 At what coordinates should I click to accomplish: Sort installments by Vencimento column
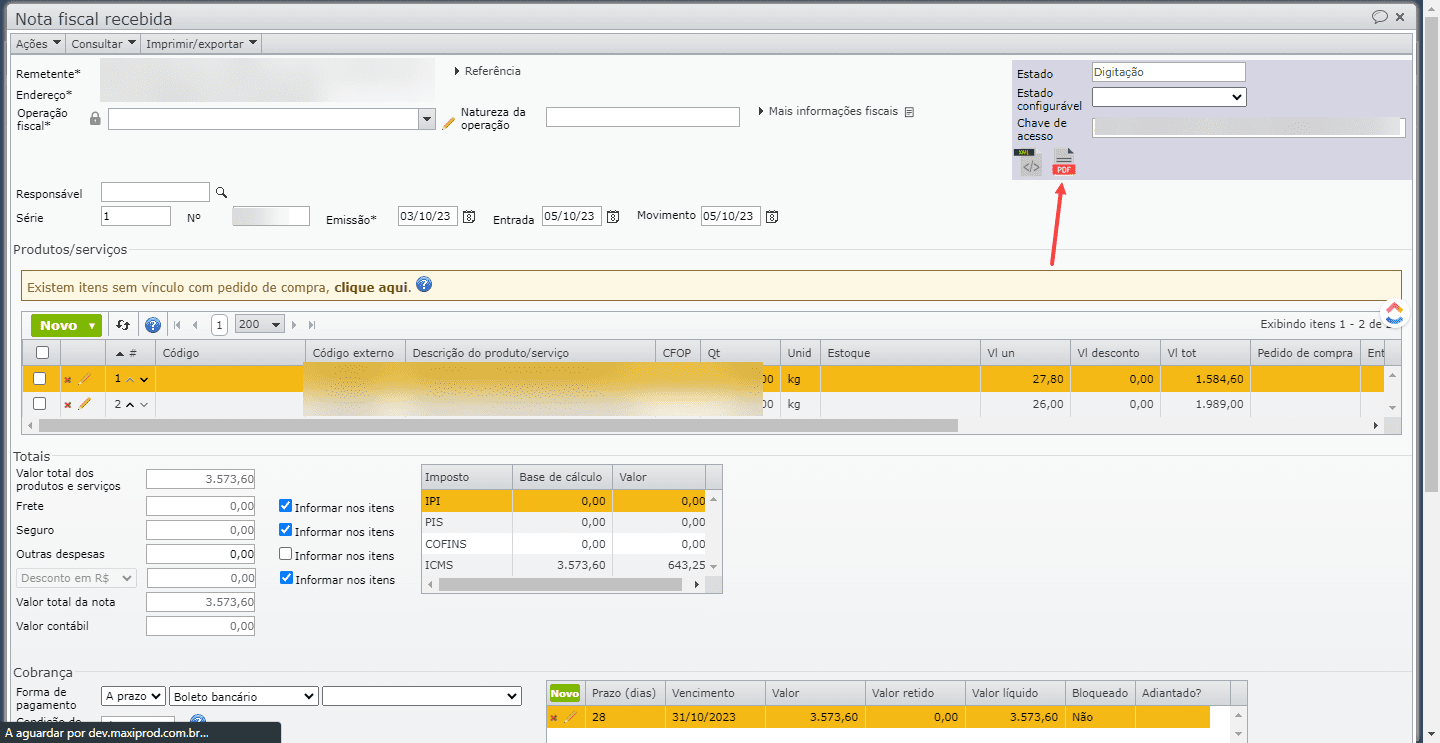coord(715,693)
